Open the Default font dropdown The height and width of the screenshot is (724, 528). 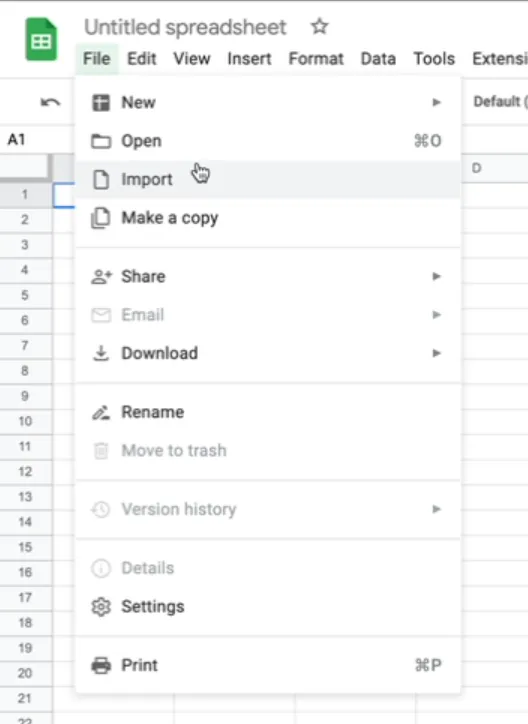(x=500, y=101)
